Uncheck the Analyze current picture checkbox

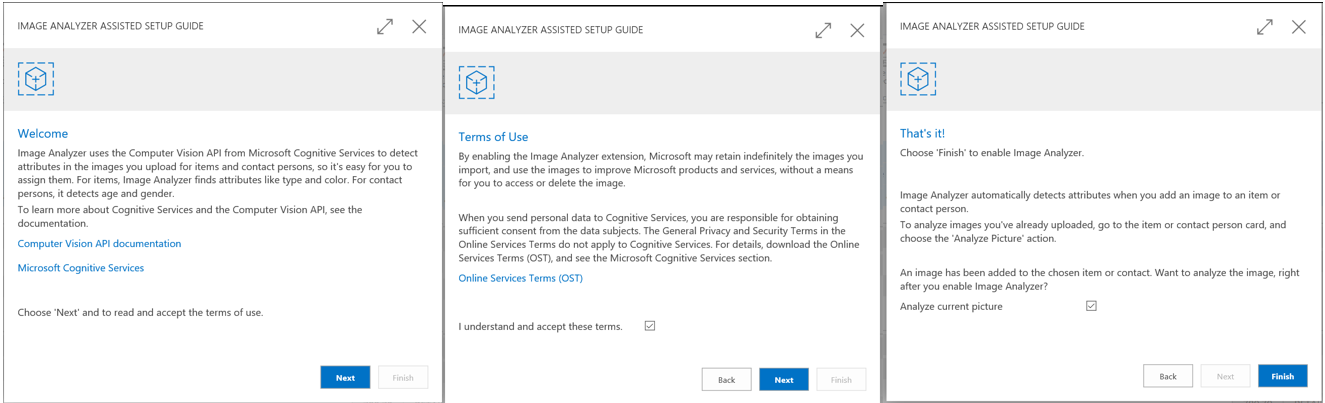1091,306
